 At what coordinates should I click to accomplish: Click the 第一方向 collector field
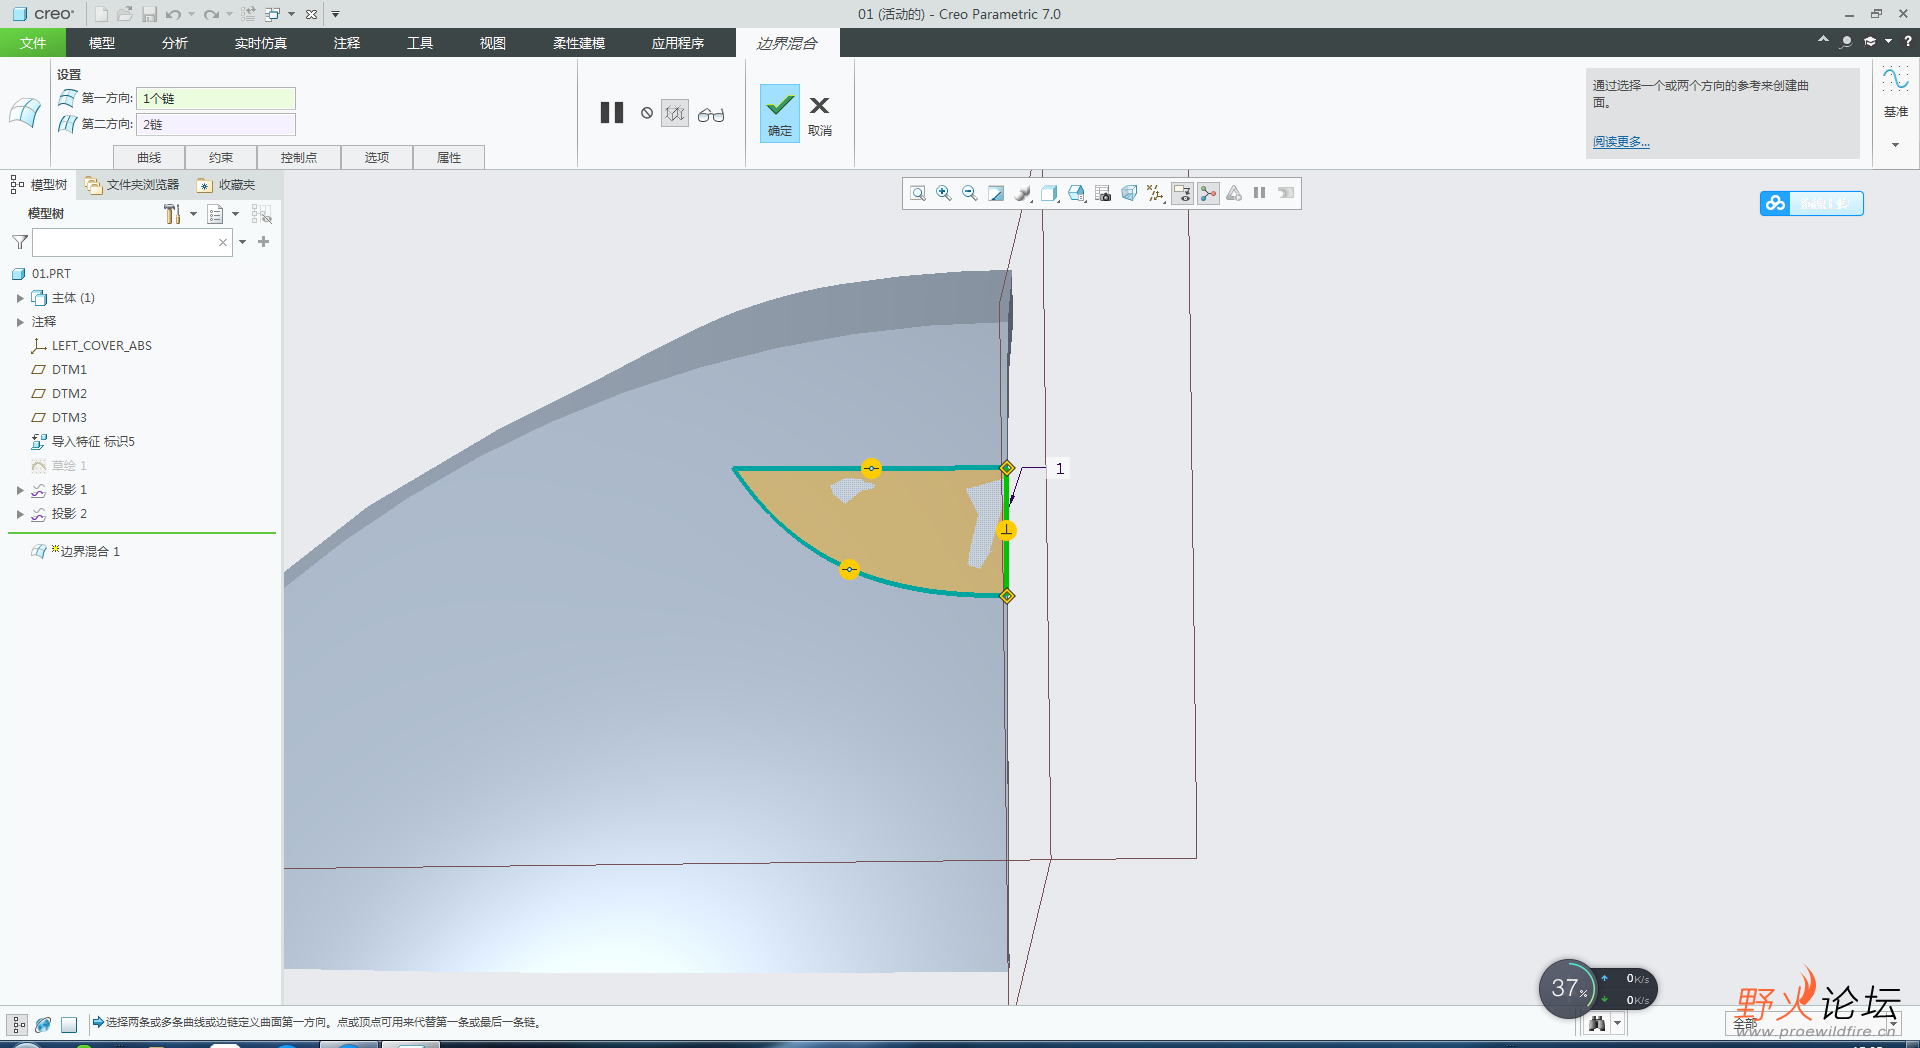[216, 98]
